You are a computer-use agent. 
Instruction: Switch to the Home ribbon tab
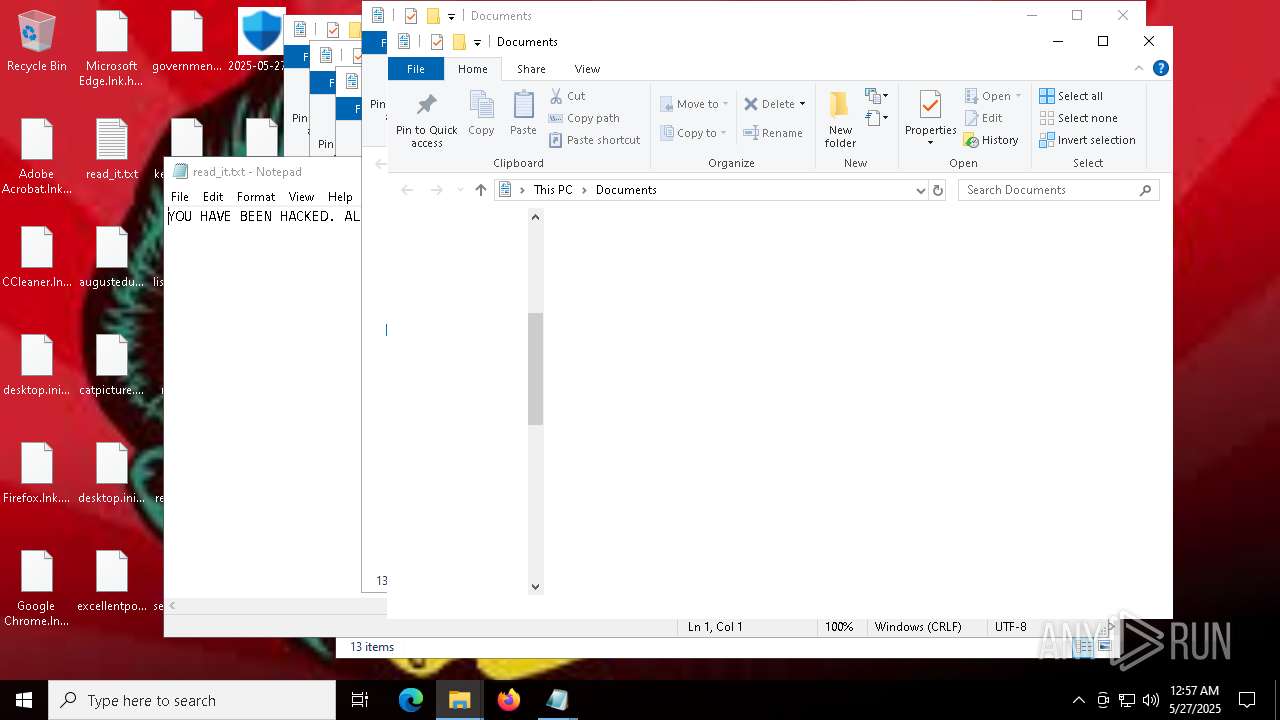(x=473, y=69)
